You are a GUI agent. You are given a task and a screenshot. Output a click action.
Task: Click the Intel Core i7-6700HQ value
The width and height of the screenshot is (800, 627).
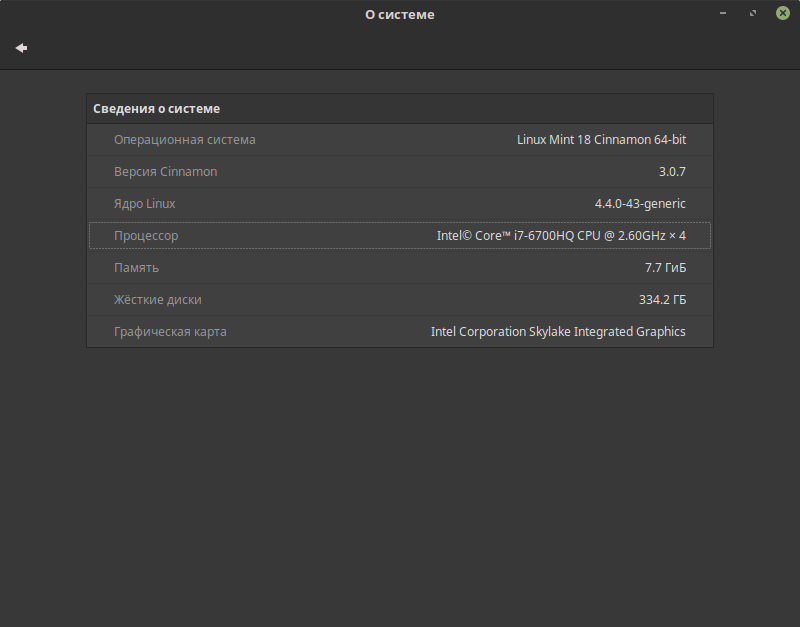561,236
